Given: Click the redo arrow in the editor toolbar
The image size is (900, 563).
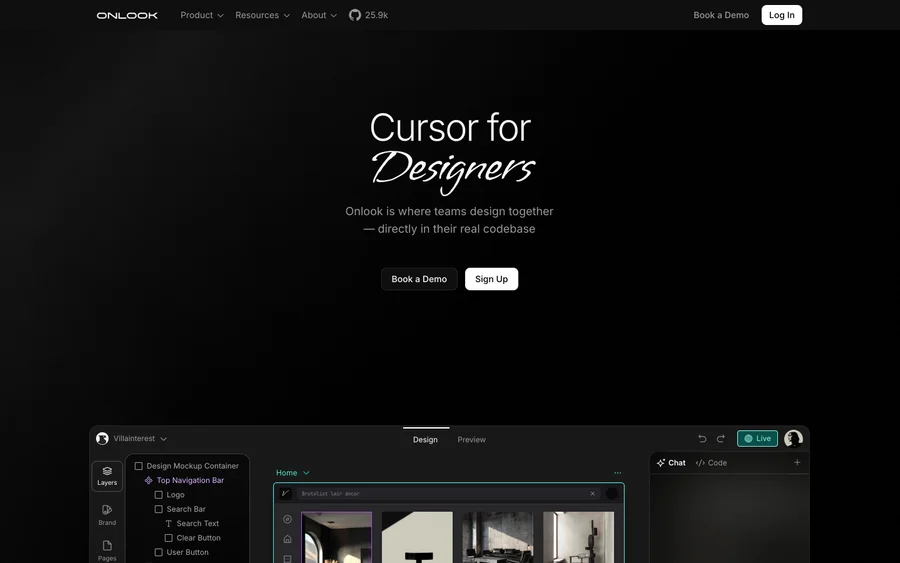Looking at the screenshot, I should point(721,438).
